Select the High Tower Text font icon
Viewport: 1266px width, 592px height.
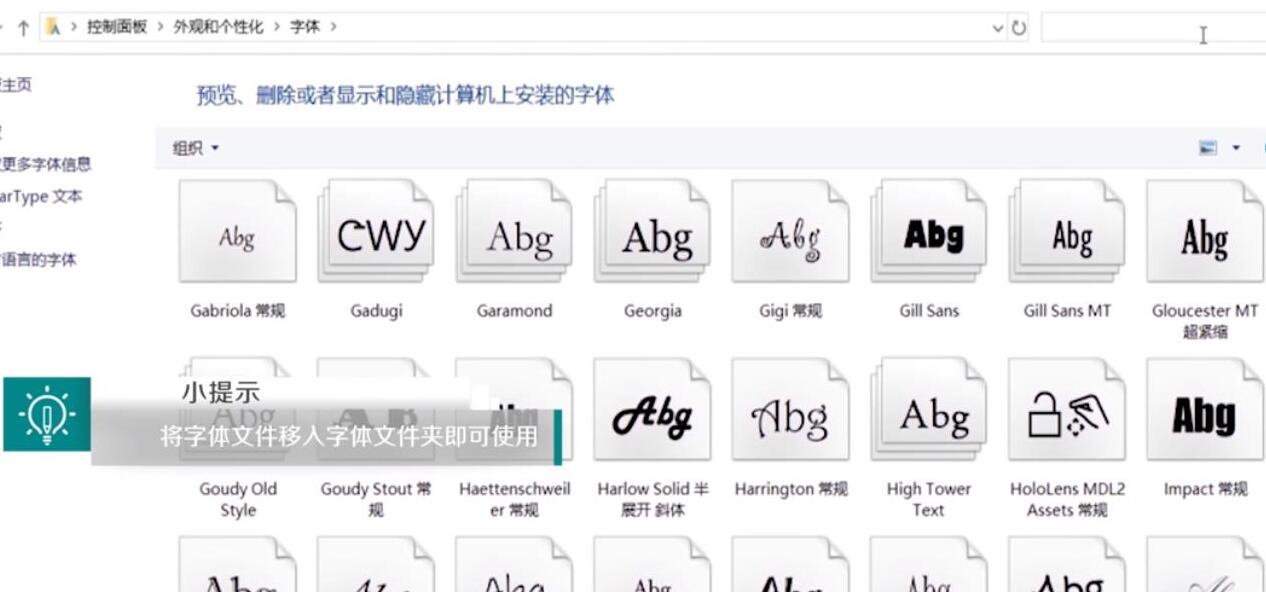click(928, 410)
